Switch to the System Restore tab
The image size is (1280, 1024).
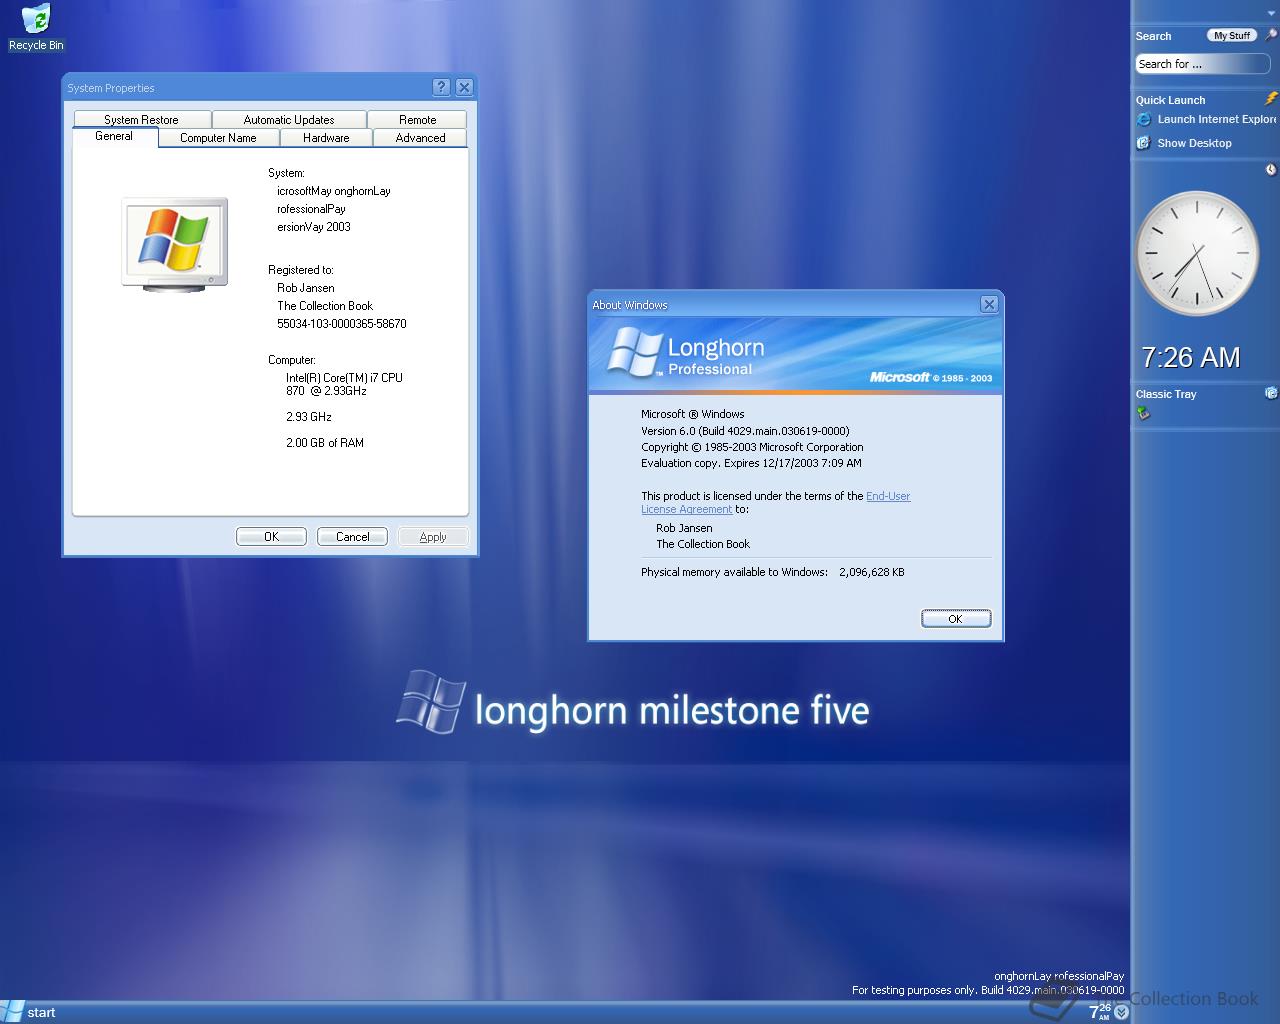141,119
